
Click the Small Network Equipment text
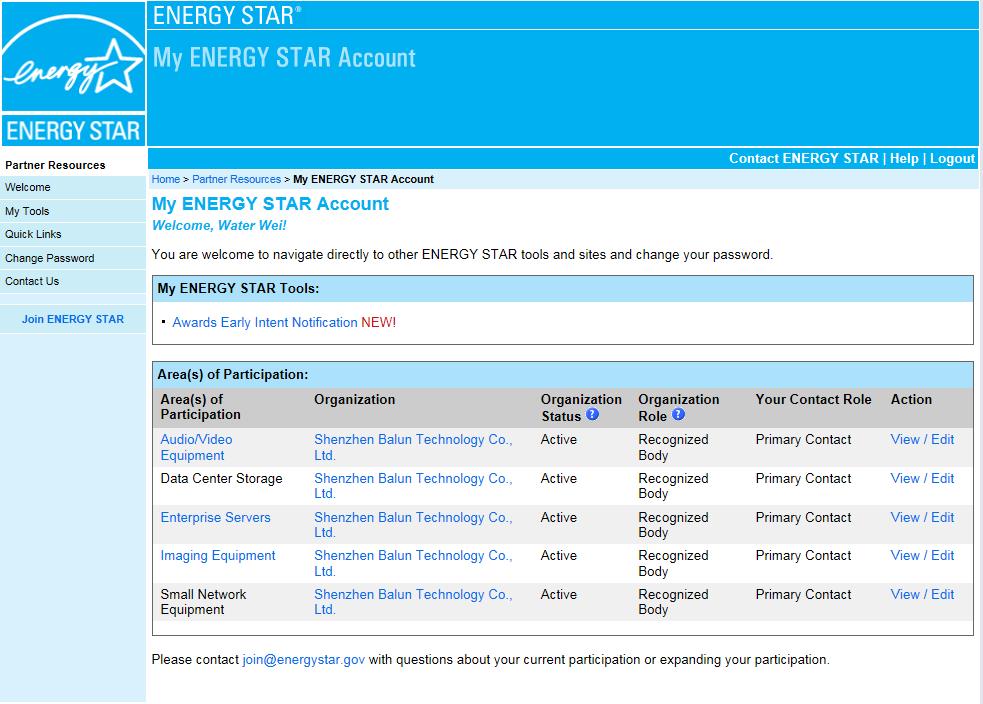click(x=203, y=602)
